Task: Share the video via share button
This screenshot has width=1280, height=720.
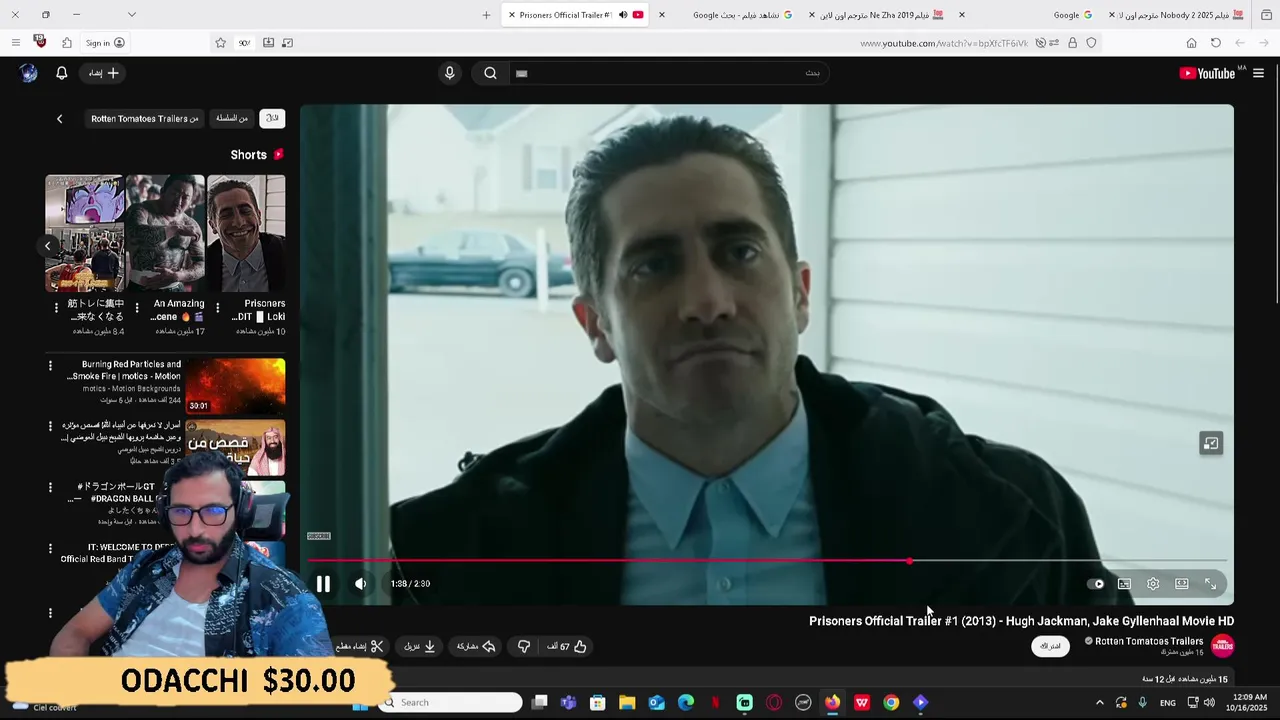Action: click(477, 647)
